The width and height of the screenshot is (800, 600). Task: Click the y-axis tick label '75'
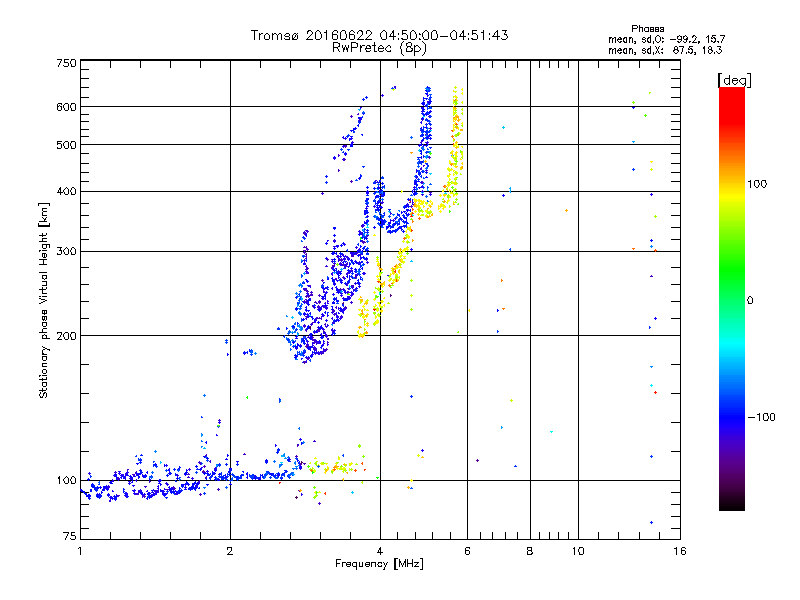(70, 536)
